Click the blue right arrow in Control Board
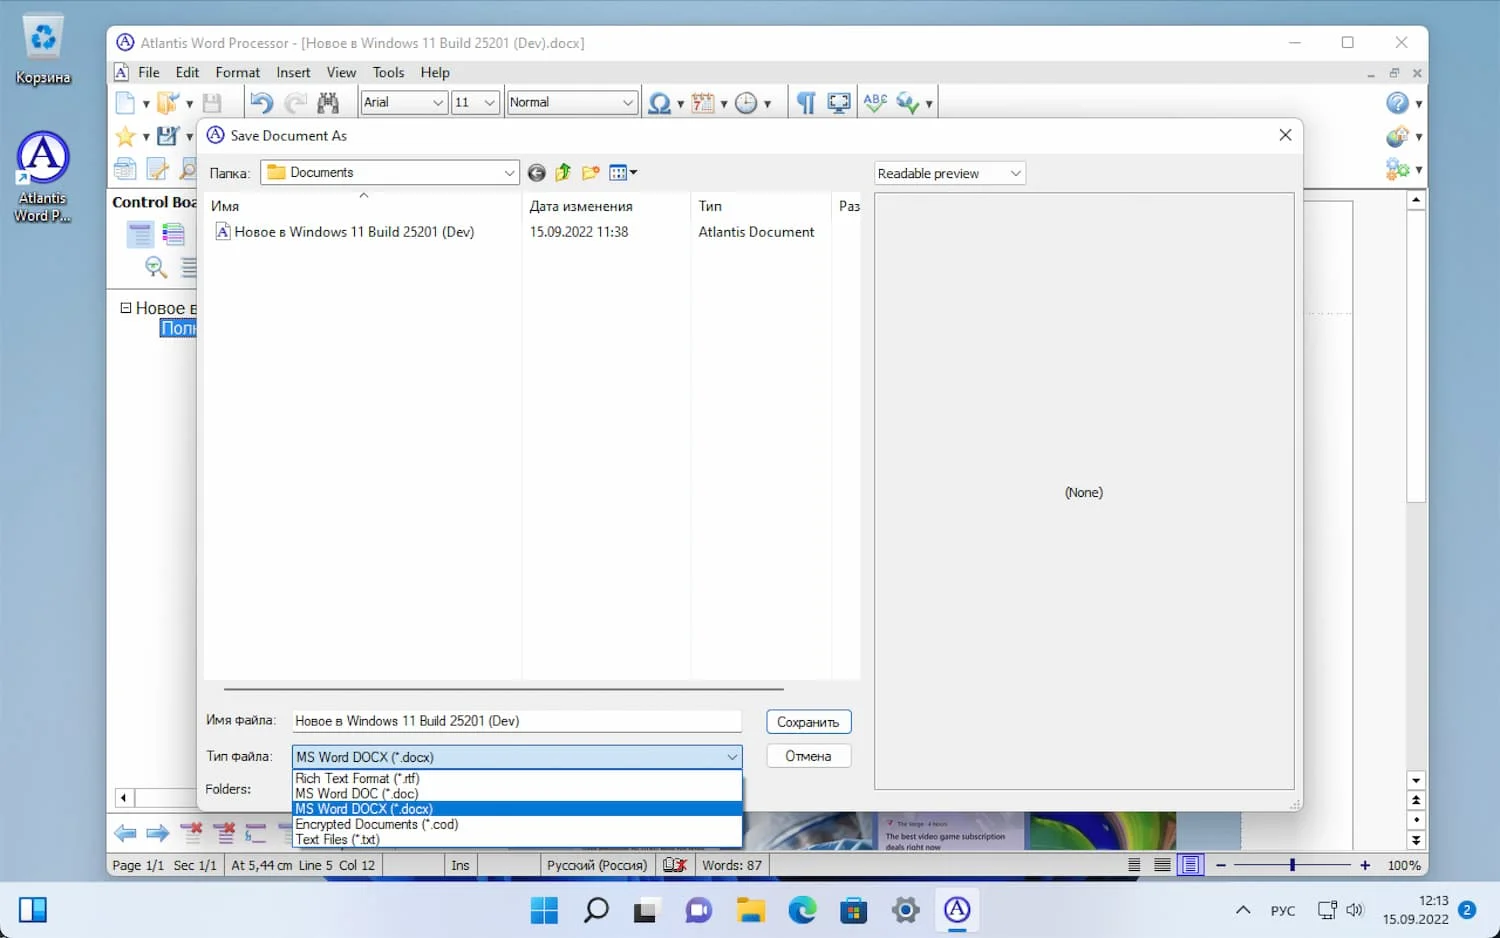1500x938 pixels. [157, 833]
